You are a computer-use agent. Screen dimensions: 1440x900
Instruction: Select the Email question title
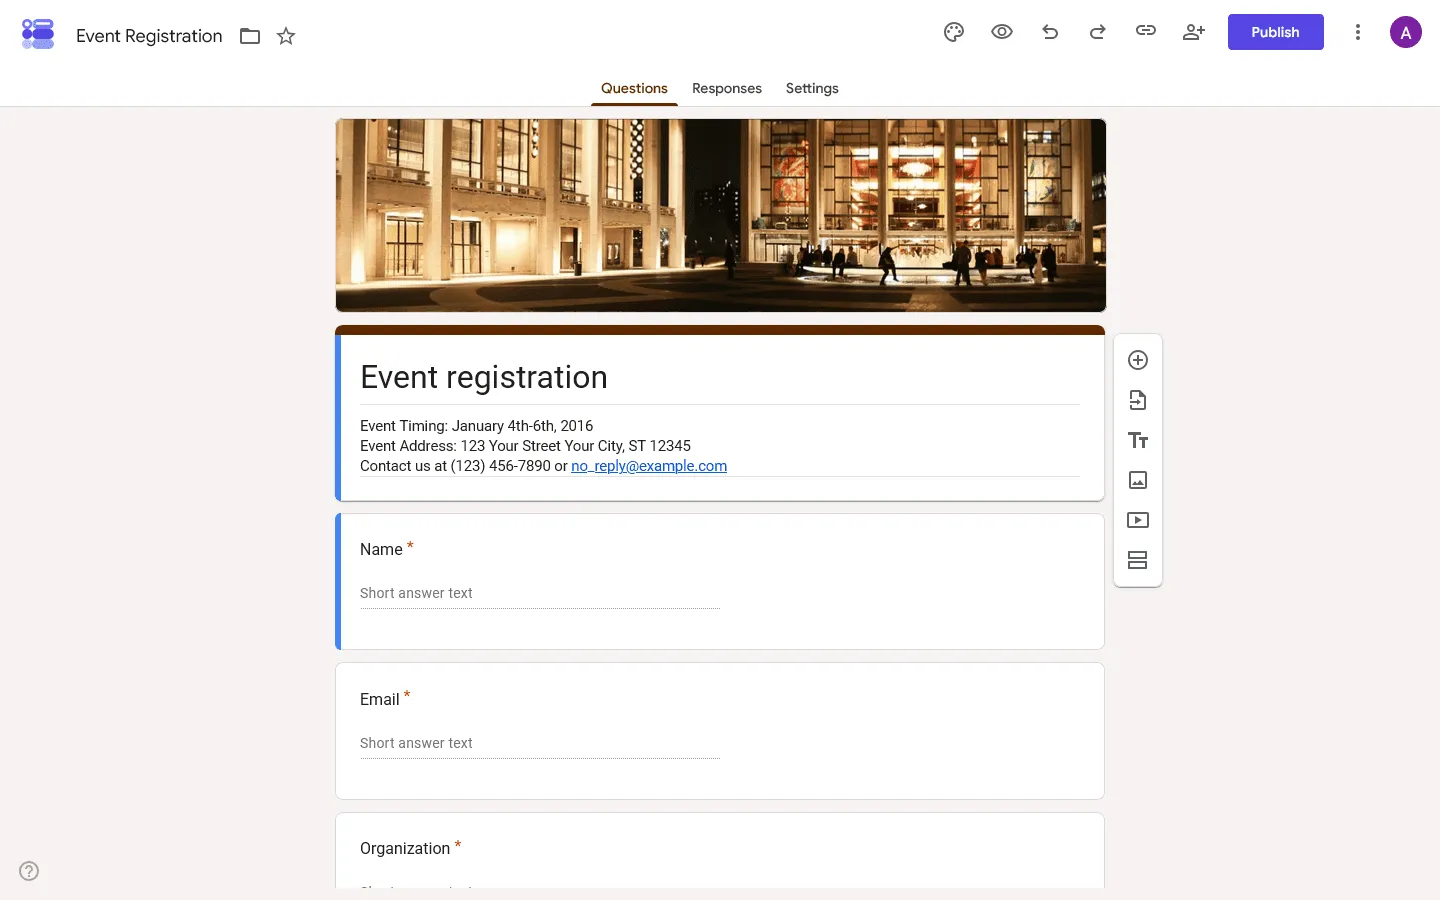click(379, 700)
